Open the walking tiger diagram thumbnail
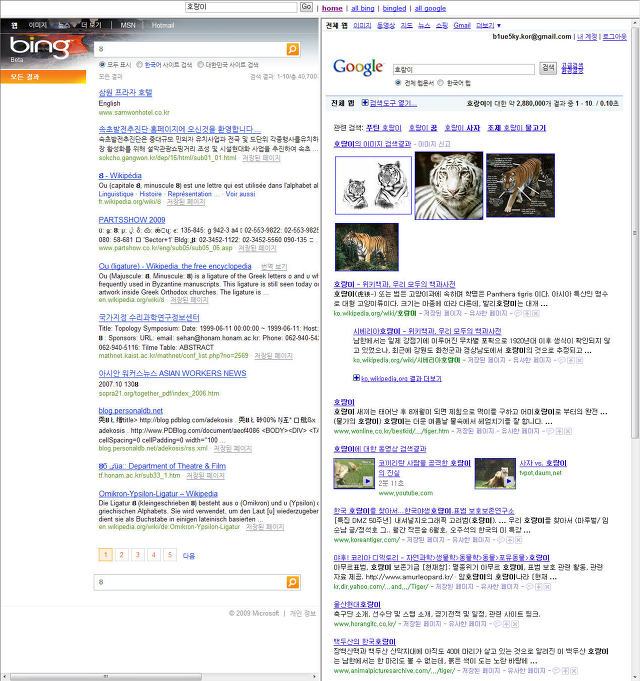640x681 pixels. point(521,185)
